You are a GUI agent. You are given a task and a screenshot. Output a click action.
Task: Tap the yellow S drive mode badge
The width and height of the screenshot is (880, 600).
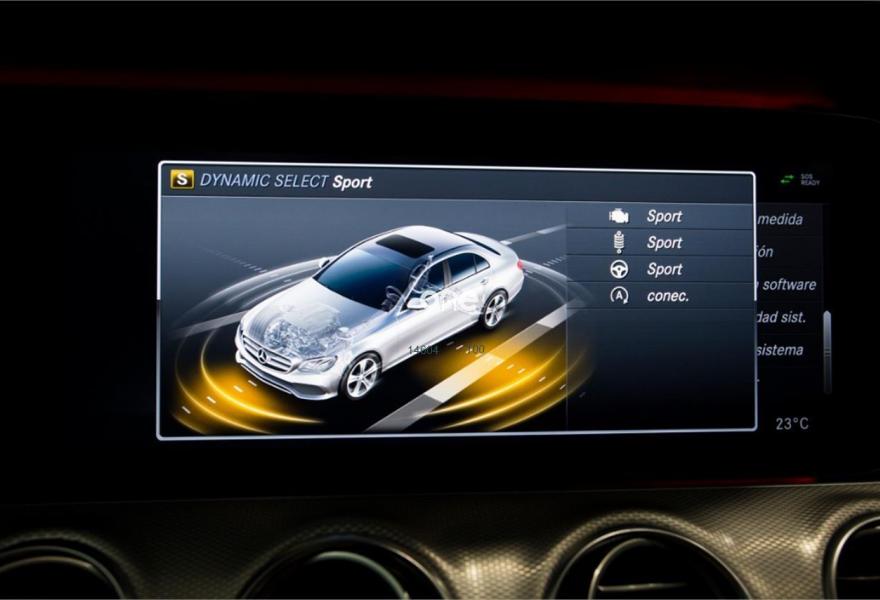182,180
